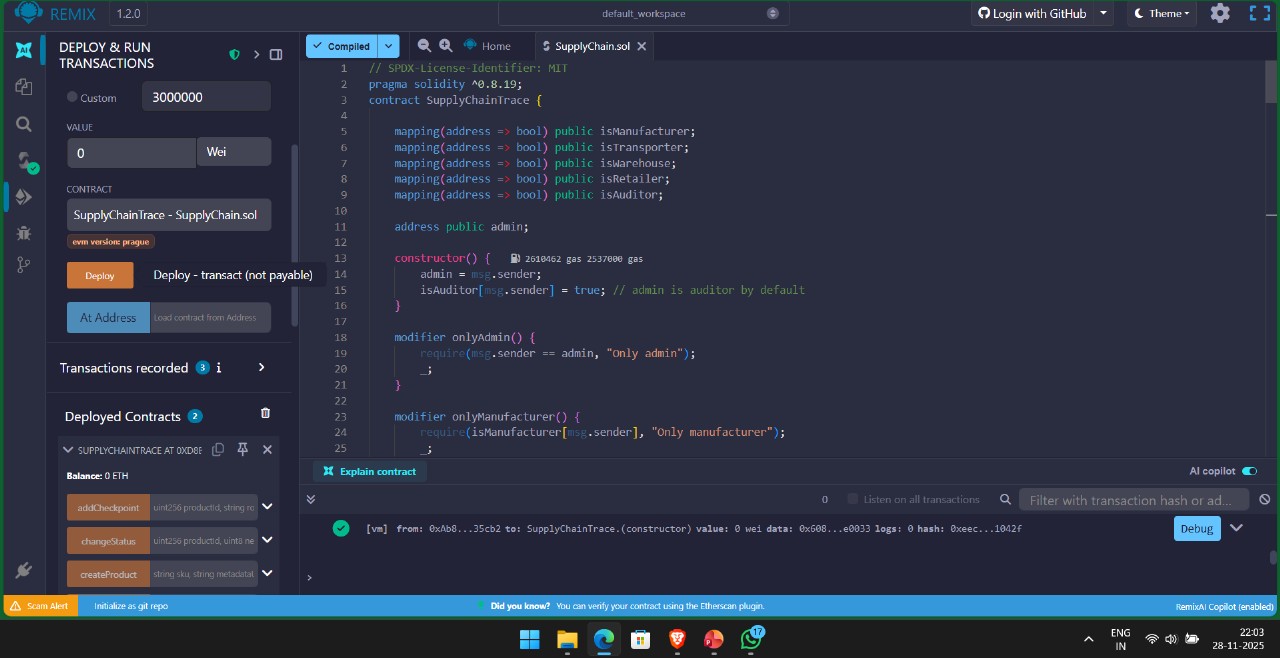Delete all deployed contracts trash icon

[x=265, y=413]
